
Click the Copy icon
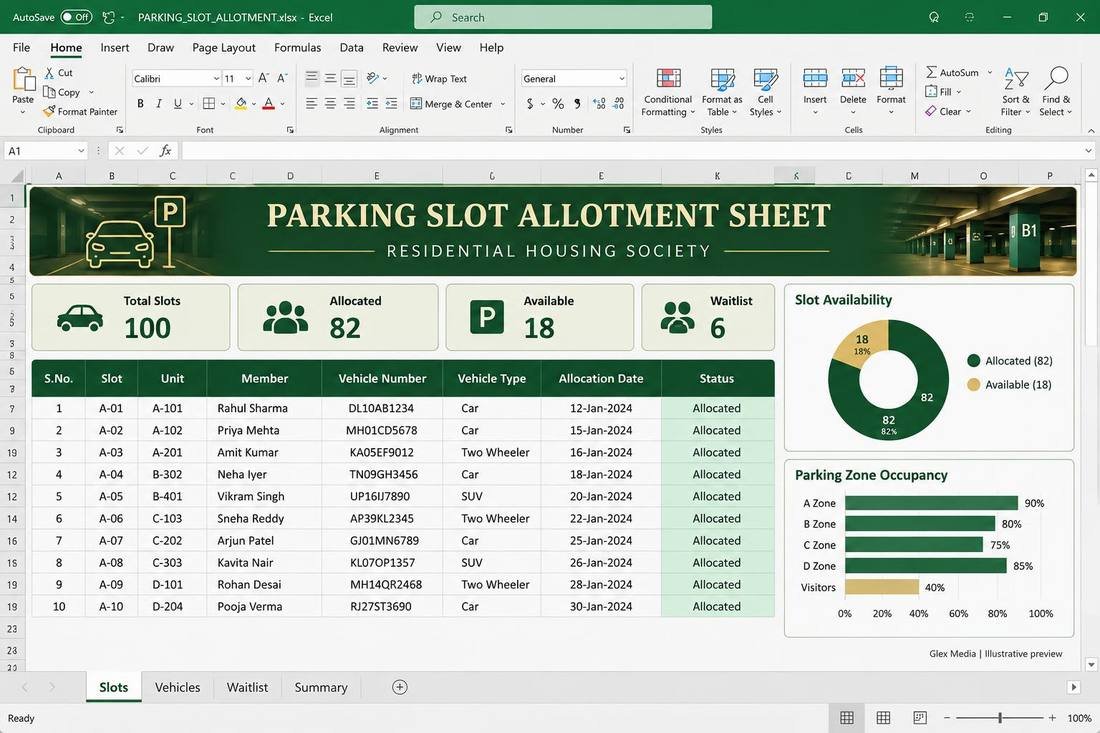click(49, 92)
